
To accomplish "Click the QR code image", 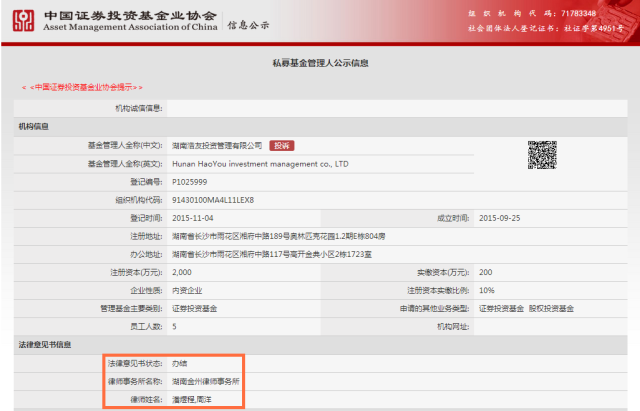I will 542,154.
